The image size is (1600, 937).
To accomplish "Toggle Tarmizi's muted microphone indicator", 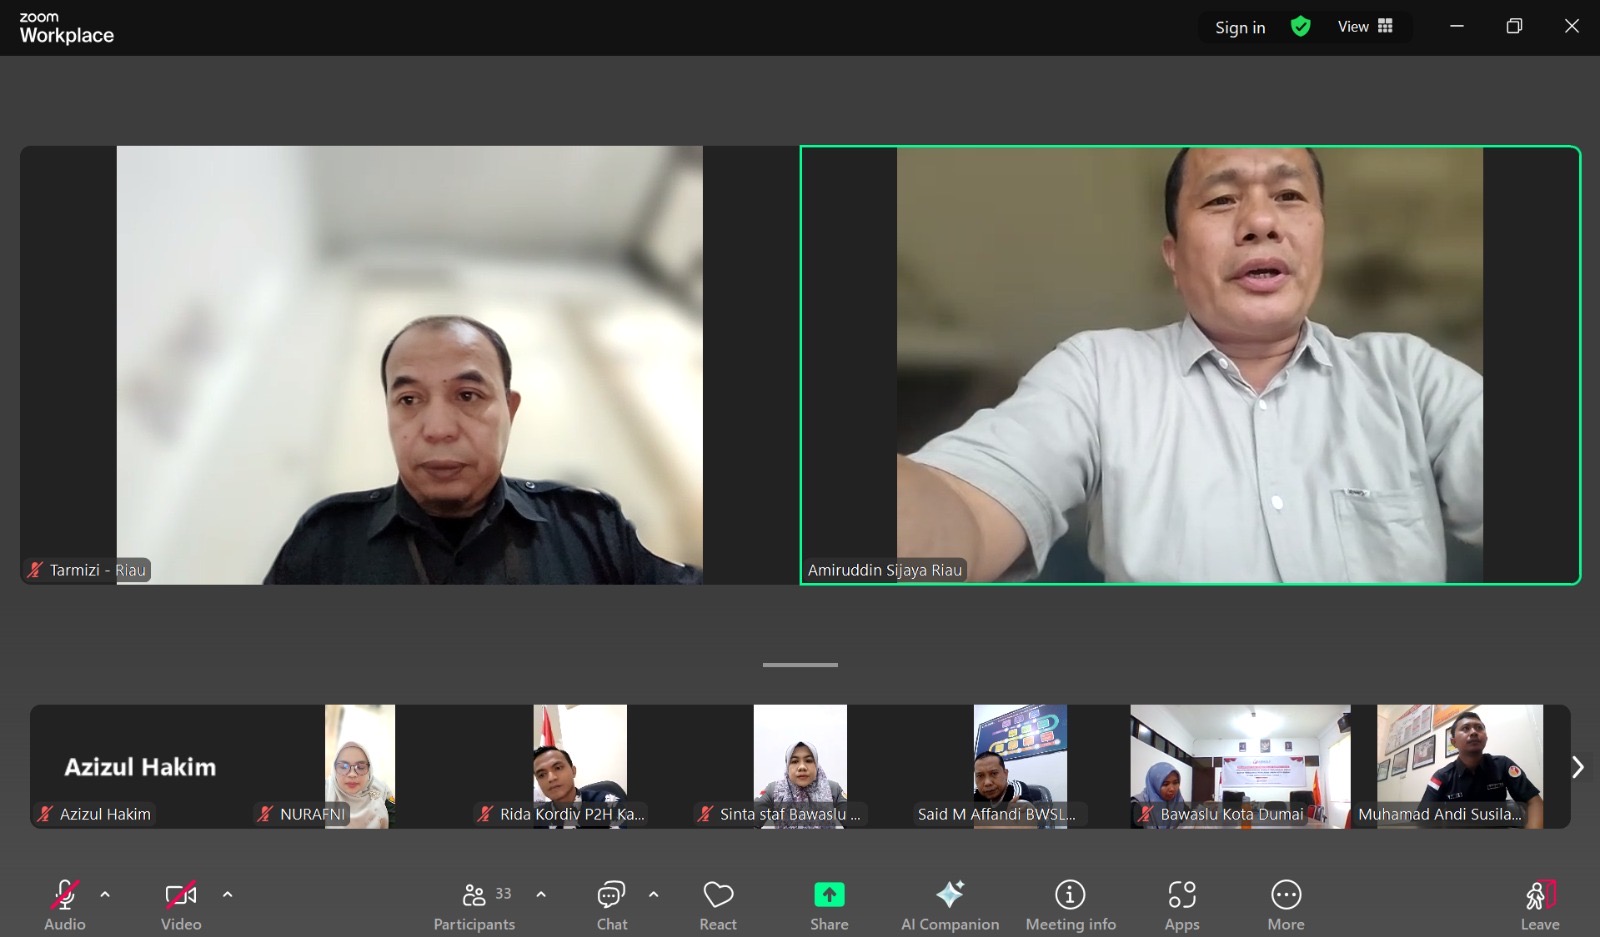I will [x=35, y=569].
